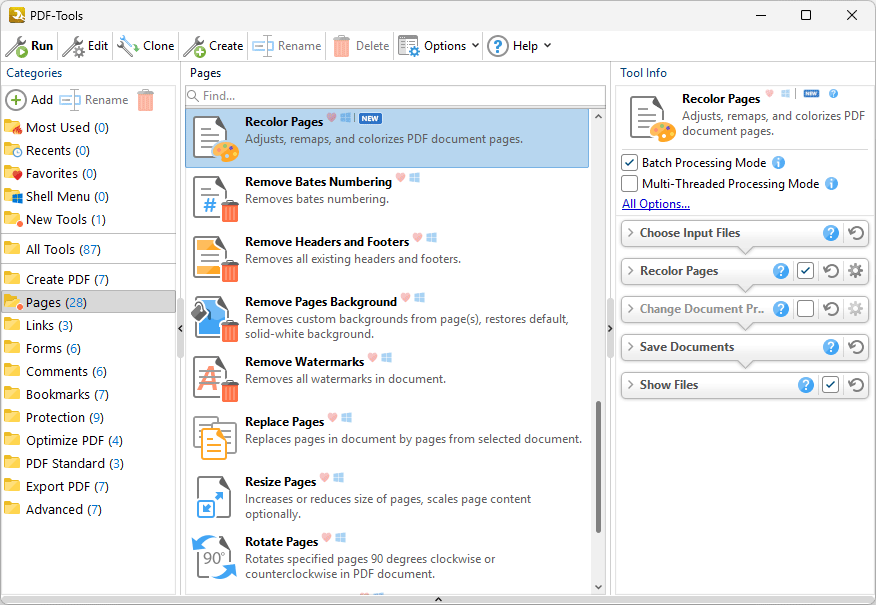The width and height of the screenshot is (876, 605).
Task: Uncheck the Show Files step checkbox
Action: (830, 385)
